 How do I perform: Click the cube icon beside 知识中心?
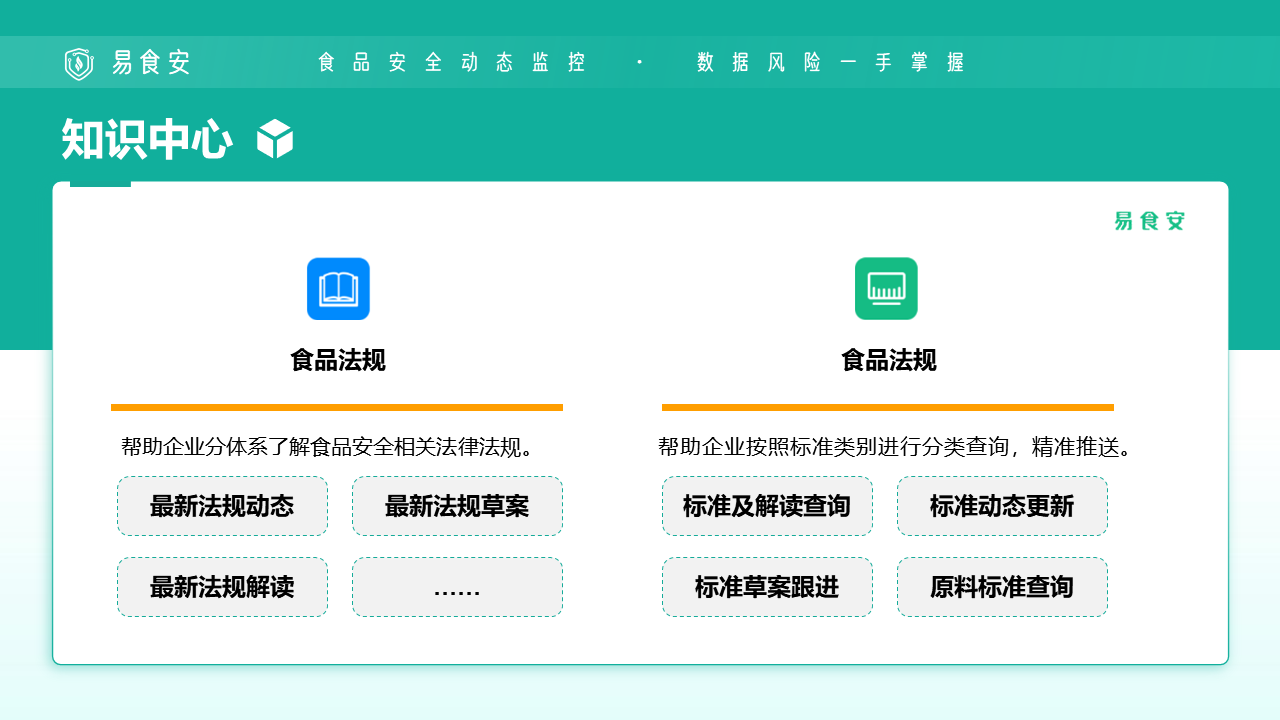coord(274,139)
